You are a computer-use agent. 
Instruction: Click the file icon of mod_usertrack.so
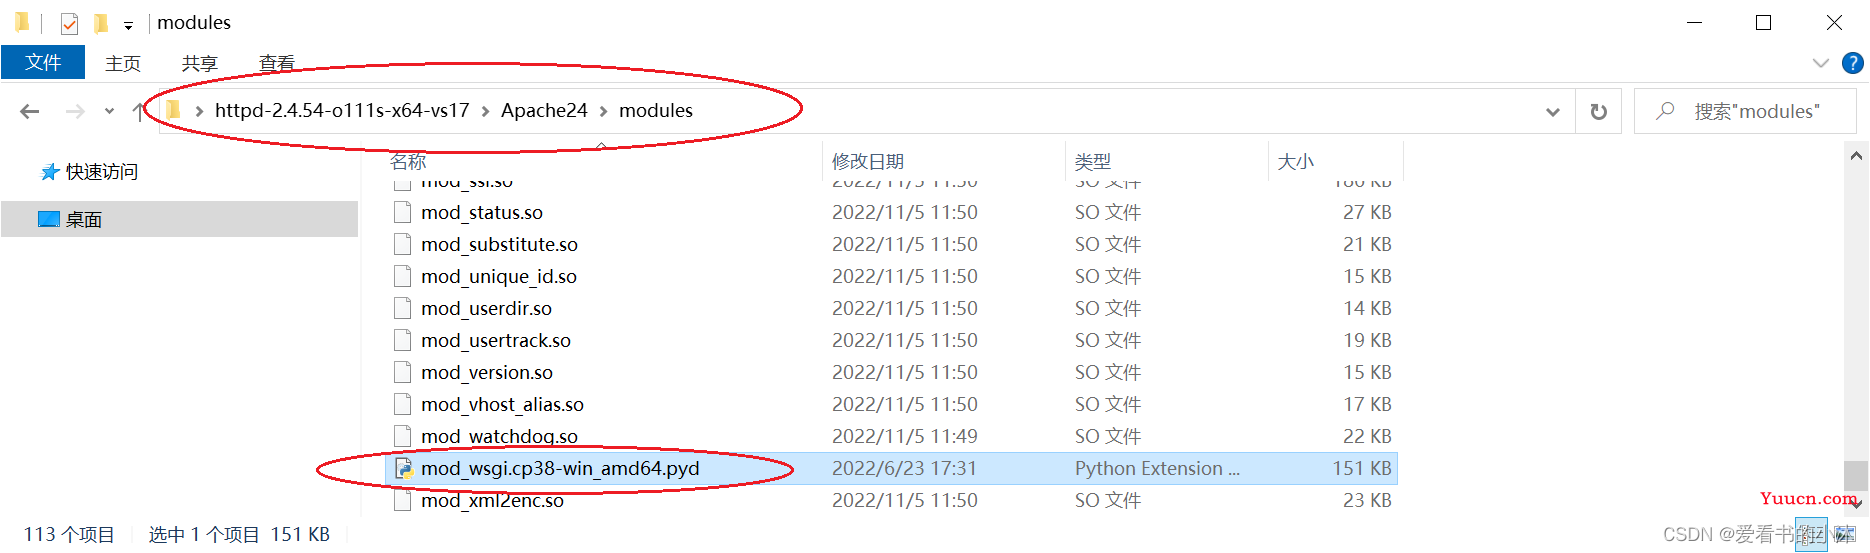403,340
